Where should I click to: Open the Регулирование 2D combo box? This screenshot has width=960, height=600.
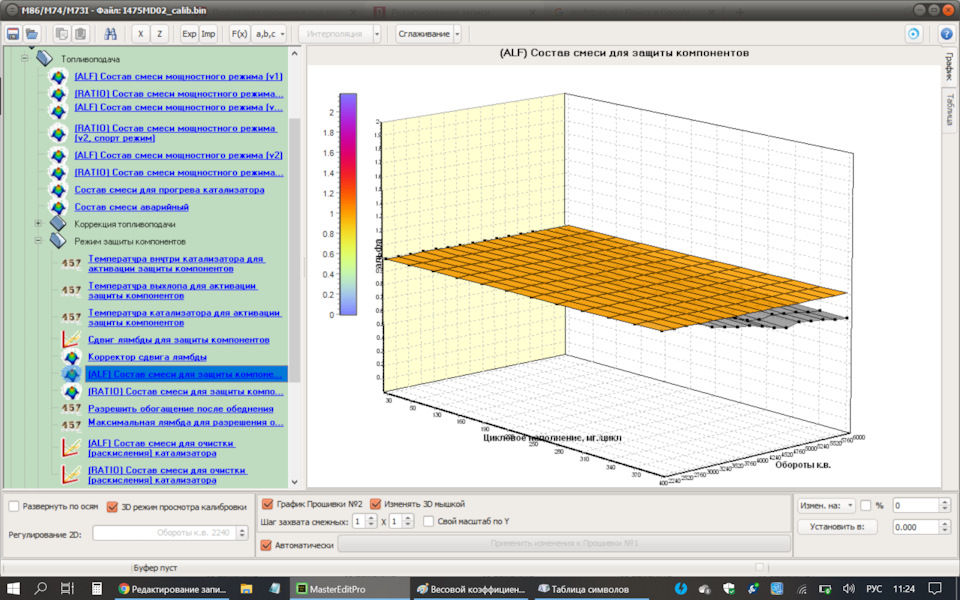pyautogui.click(x=170, y=533)
